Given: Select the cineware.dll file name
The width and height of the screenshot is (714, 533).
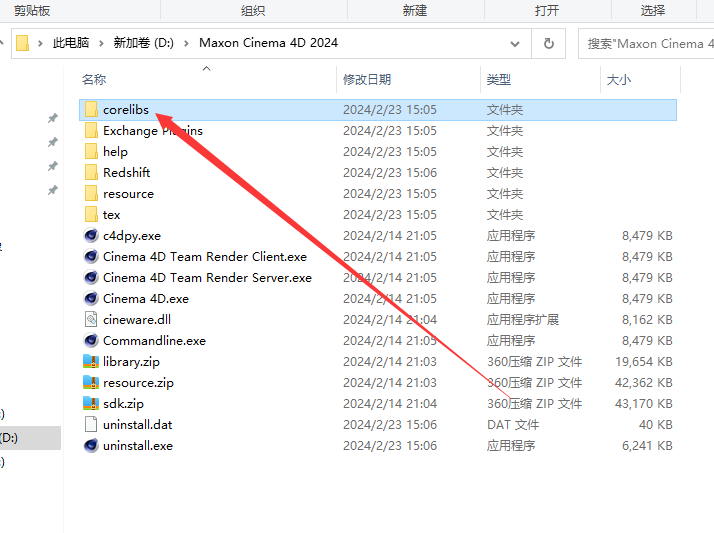Looking at the screenshot, I should [137, 320].
